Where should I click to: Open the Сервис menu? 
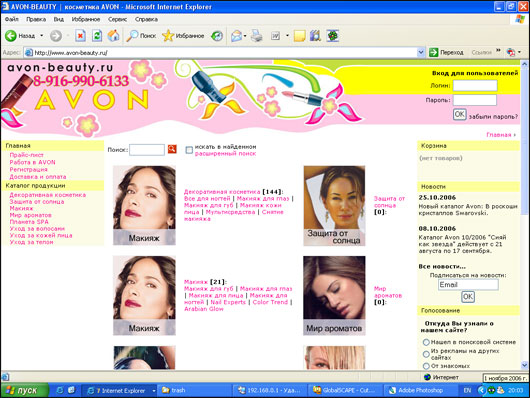pos(117,19)
